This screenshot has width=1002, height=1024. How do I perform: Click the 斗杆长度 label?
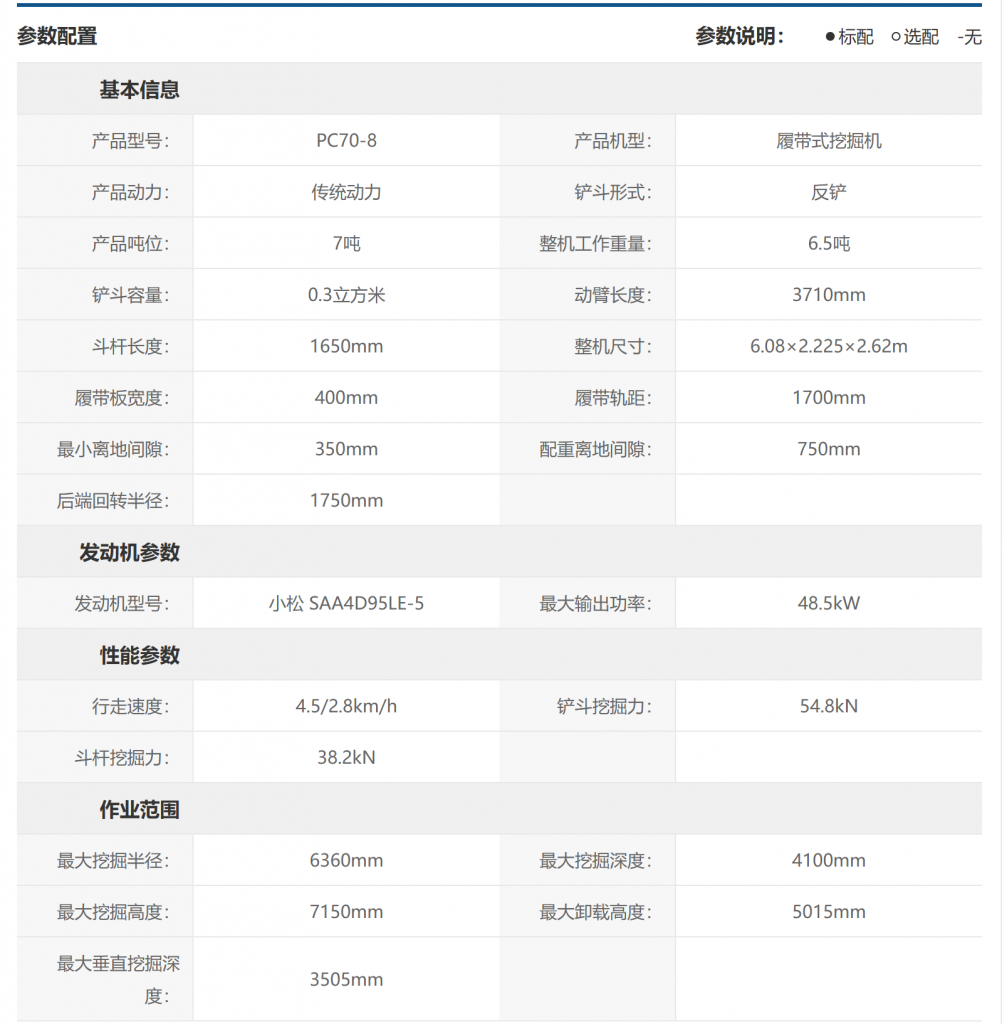pos(130,346)
